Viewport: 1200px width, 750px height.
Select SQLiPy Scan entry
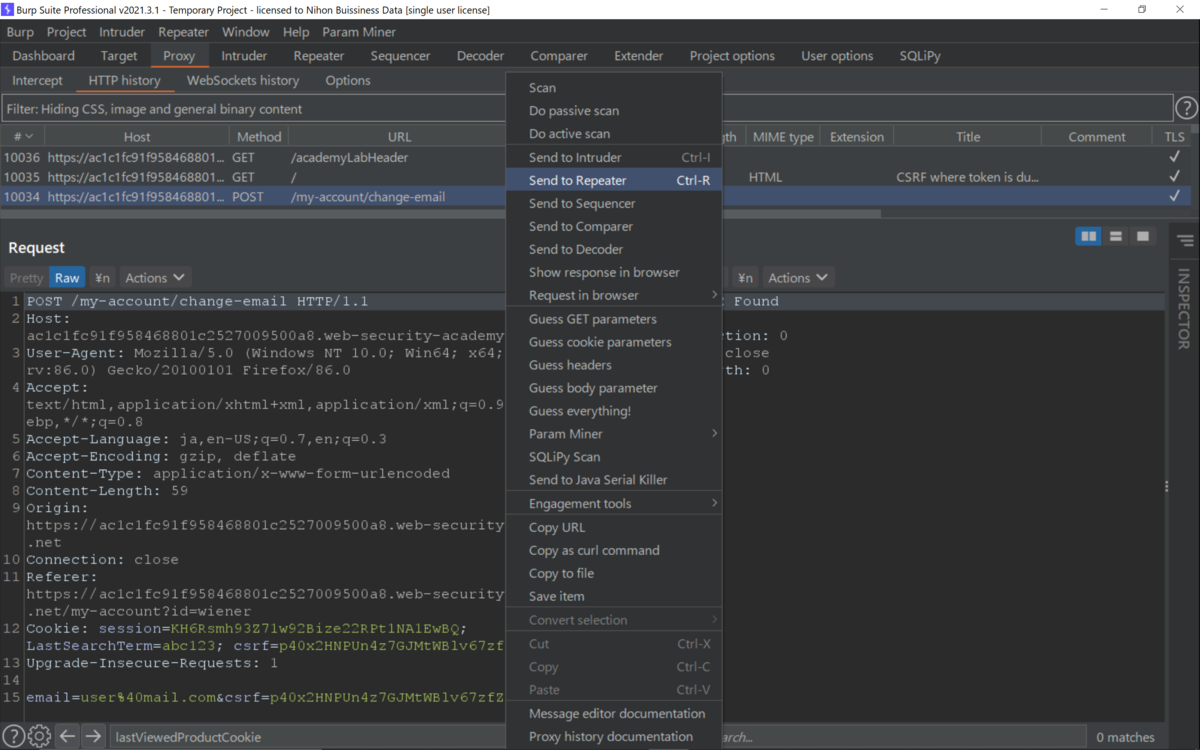[614, 457]
